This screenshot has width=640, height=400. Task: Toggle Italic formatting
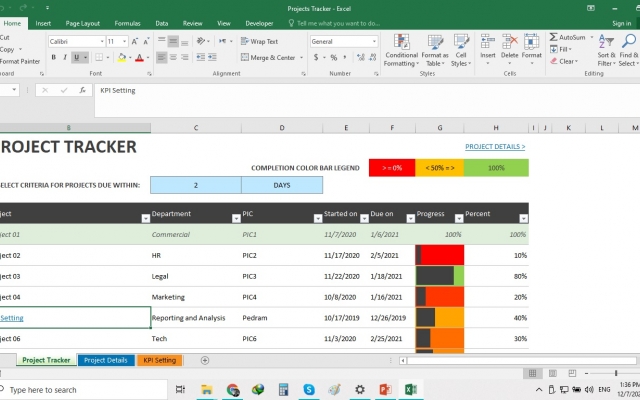point(64,58)
